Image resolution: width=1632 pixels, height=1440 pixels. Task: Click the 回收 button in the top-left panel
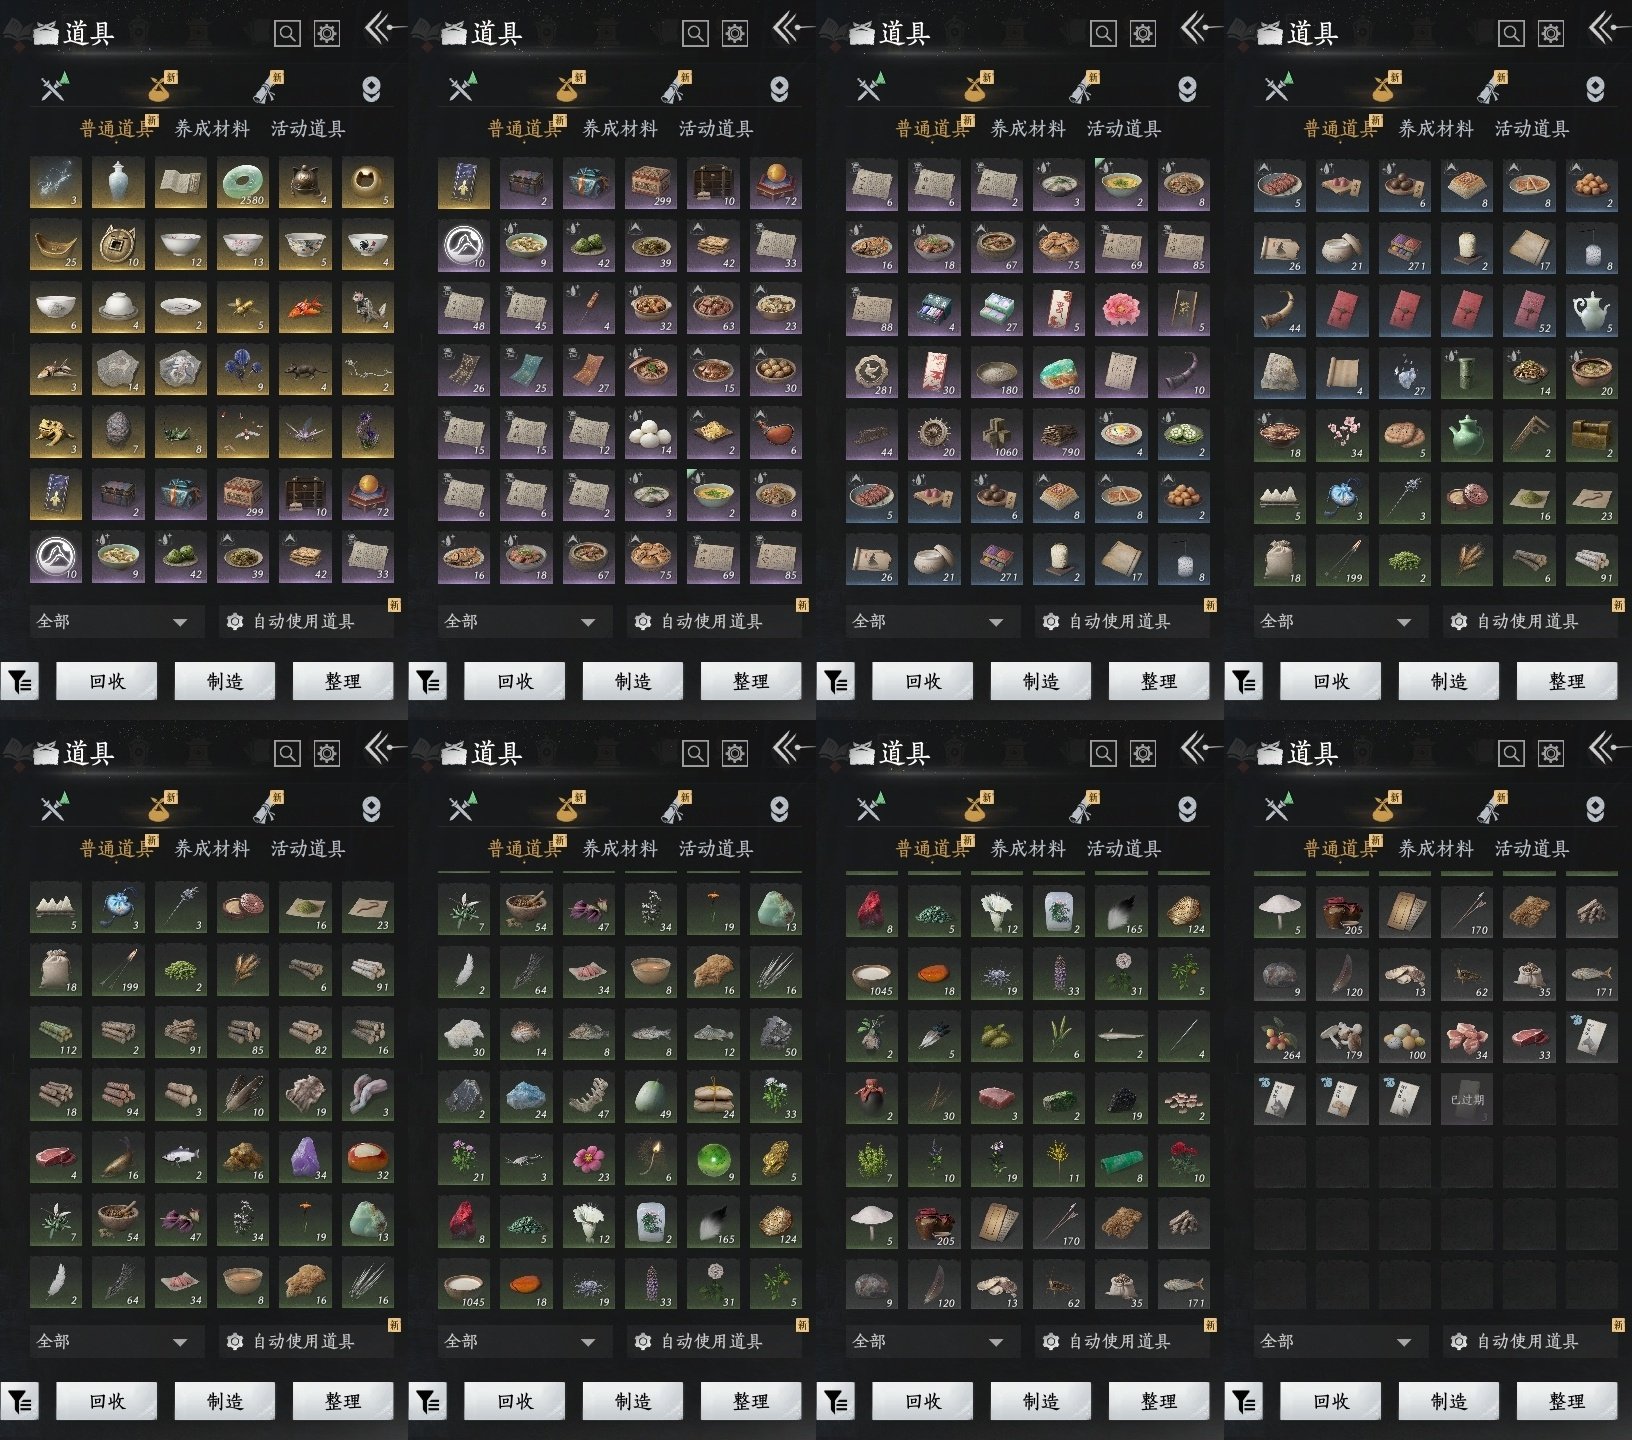coord(107,682)
